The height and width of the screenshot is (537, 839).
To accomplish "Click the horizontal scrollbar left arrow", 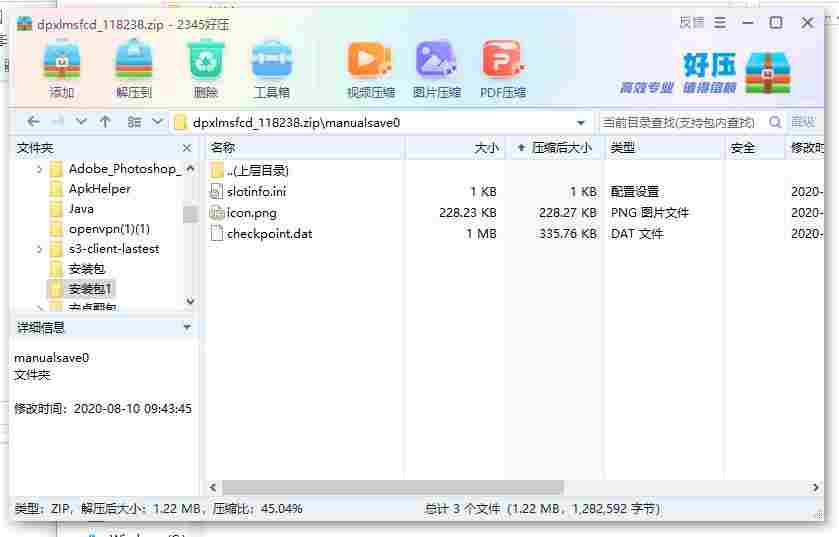I will [x=213, y=487].
